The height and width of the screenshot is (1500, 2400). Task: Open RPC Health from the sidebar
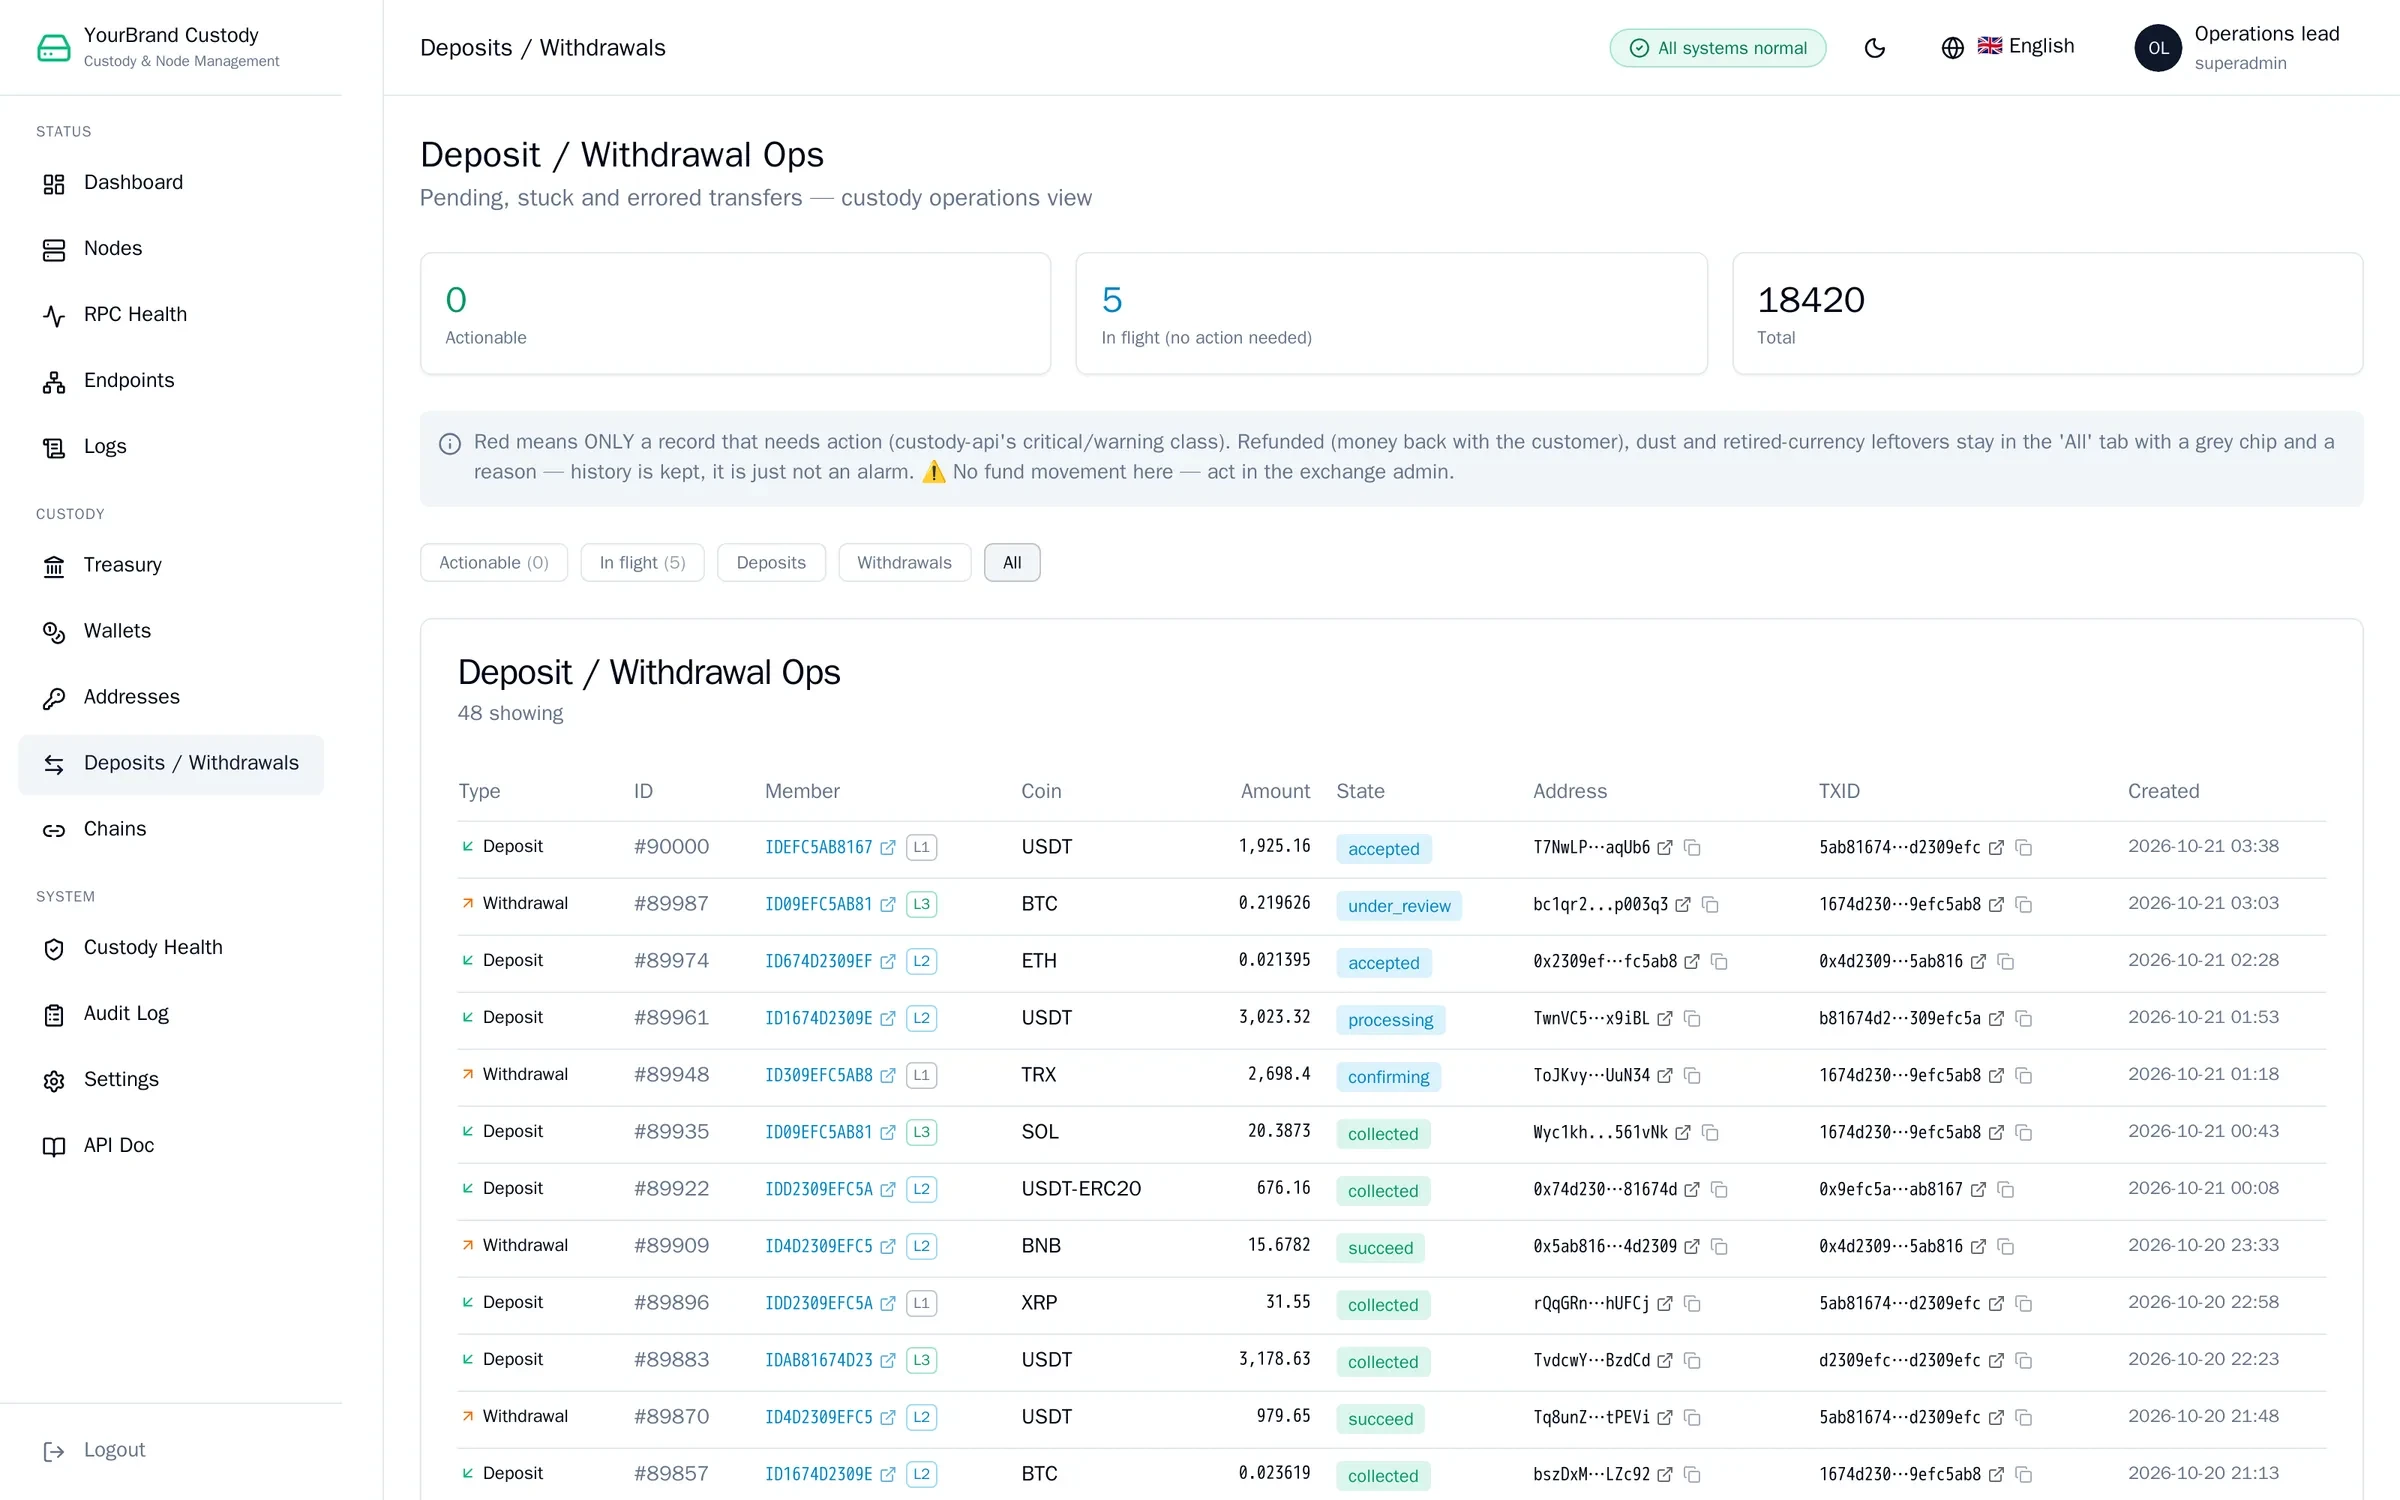coord(171,315)
